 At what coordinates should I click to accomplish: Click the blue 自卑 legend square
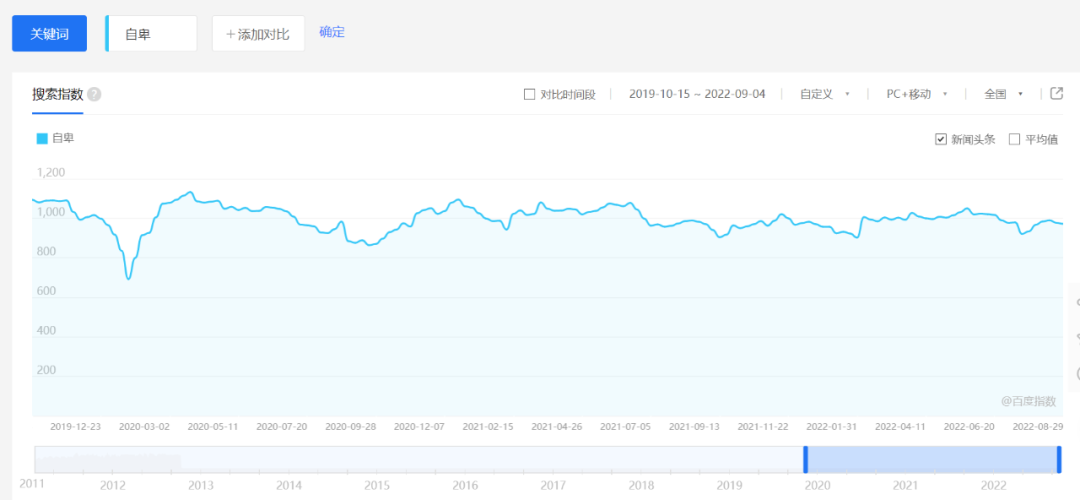(x=42, y=138)
